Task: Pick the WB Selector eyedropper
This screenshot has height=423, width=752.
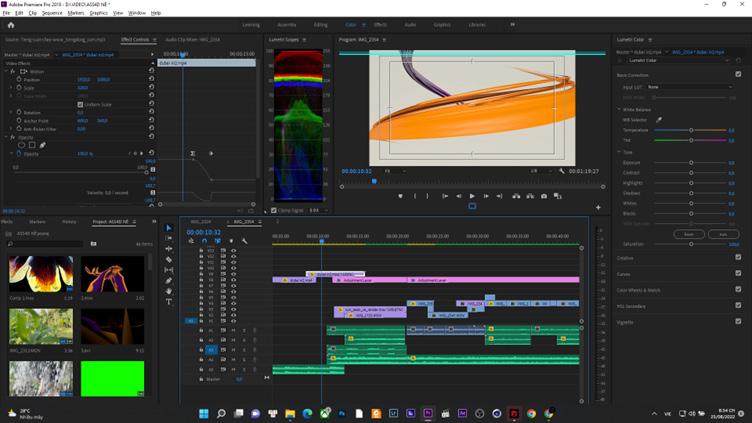Action: click(x=659, y=119)
